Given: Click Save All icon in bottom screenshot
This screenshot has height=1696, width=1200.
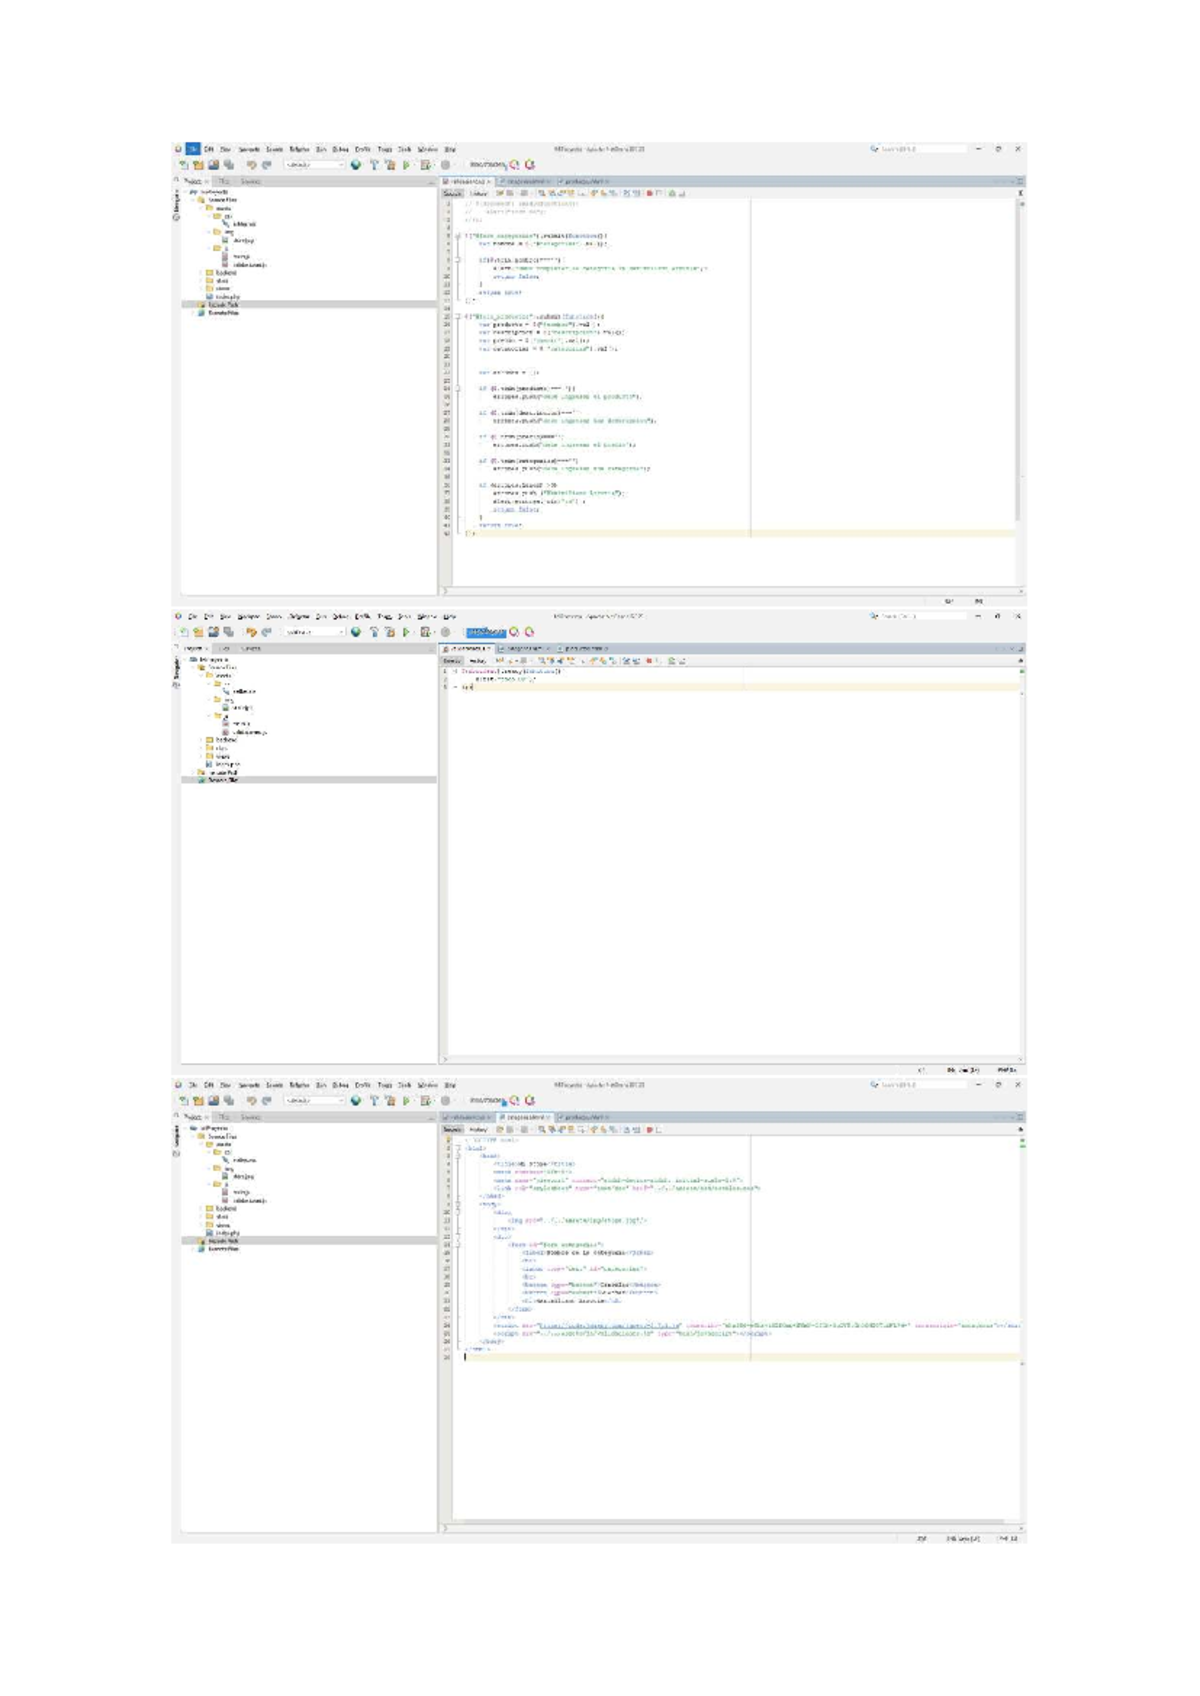Looking at the screenshot, I should [x=229, y=1101].
